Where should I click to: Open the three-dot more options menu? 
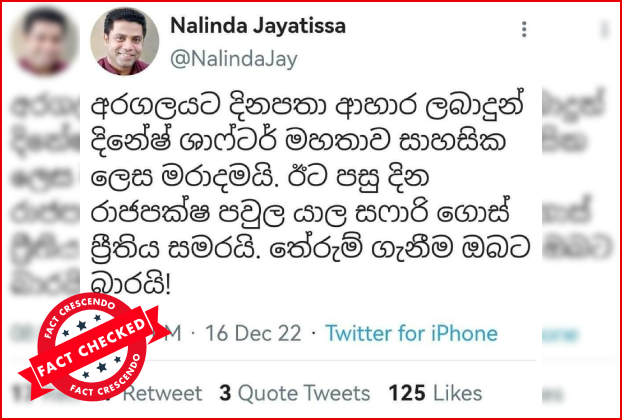coord(524,29)
